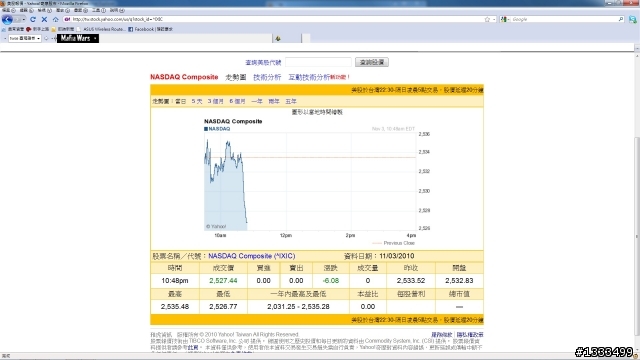Image resolution: width=640 pixels, height=360 pixels.
Task: Click the time cell 10:48pm
Action: [x=175, y=281]
